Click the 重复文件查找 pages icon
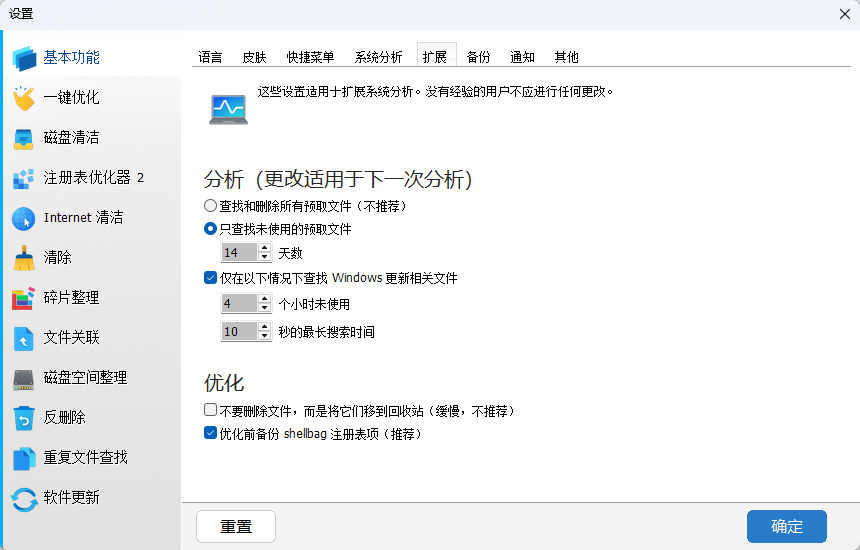 click(24, 458)
